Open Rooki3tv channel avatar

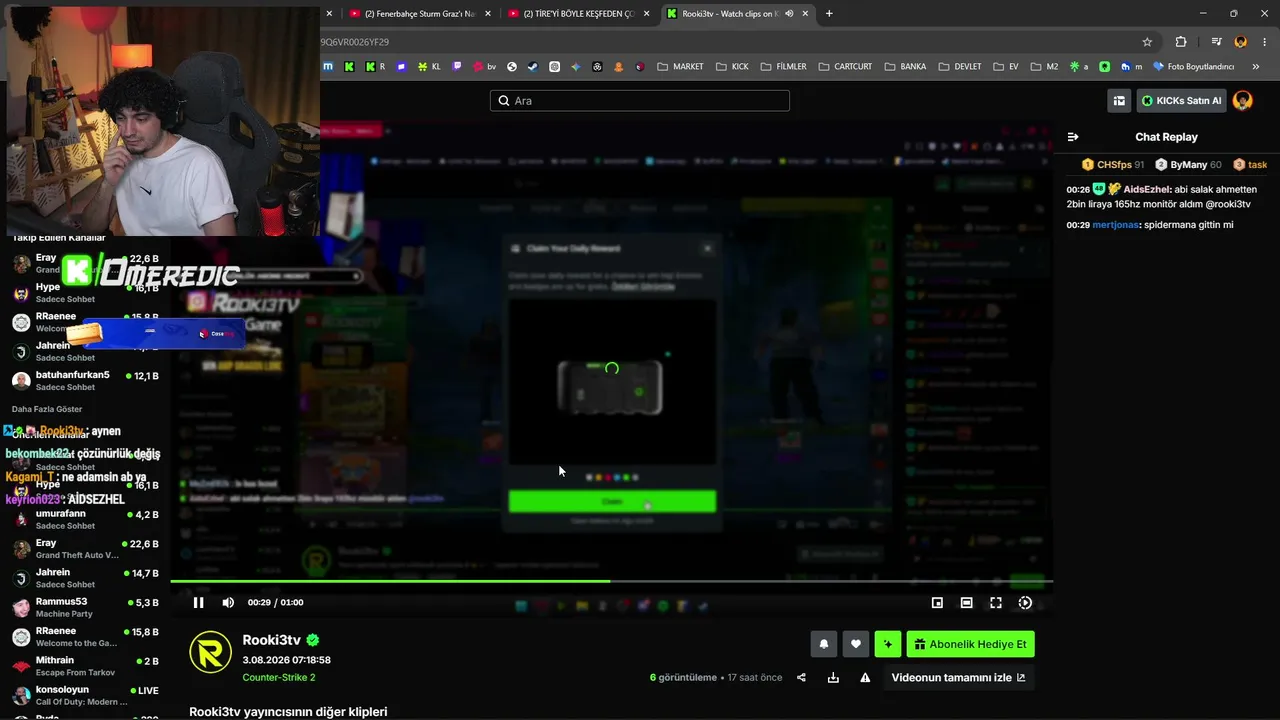(210, 651)
